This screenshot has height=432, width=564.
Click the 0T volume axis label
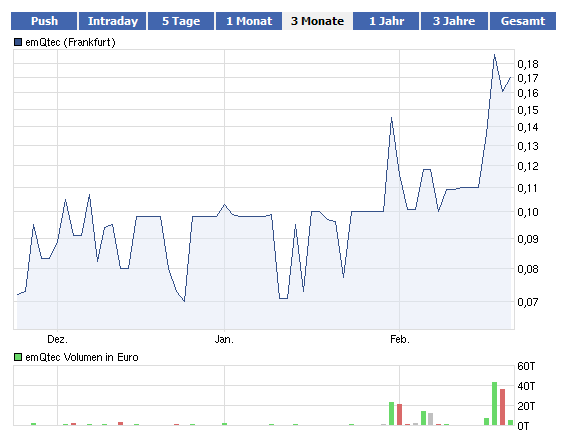[x=523, y=426]
